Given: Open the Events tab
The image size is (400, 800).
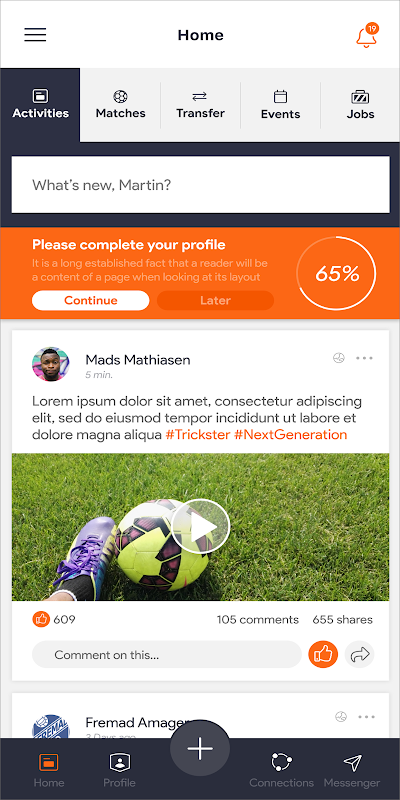Looking at the screenshot, I should (x=280, y=105).
